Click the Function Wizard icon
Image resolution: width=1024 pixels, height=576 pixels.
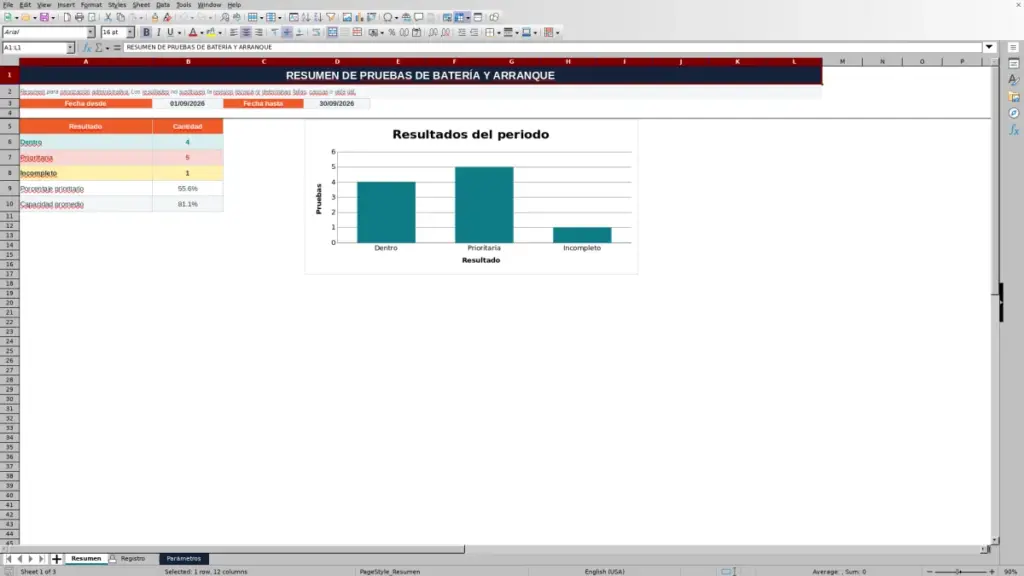point(87,48)
